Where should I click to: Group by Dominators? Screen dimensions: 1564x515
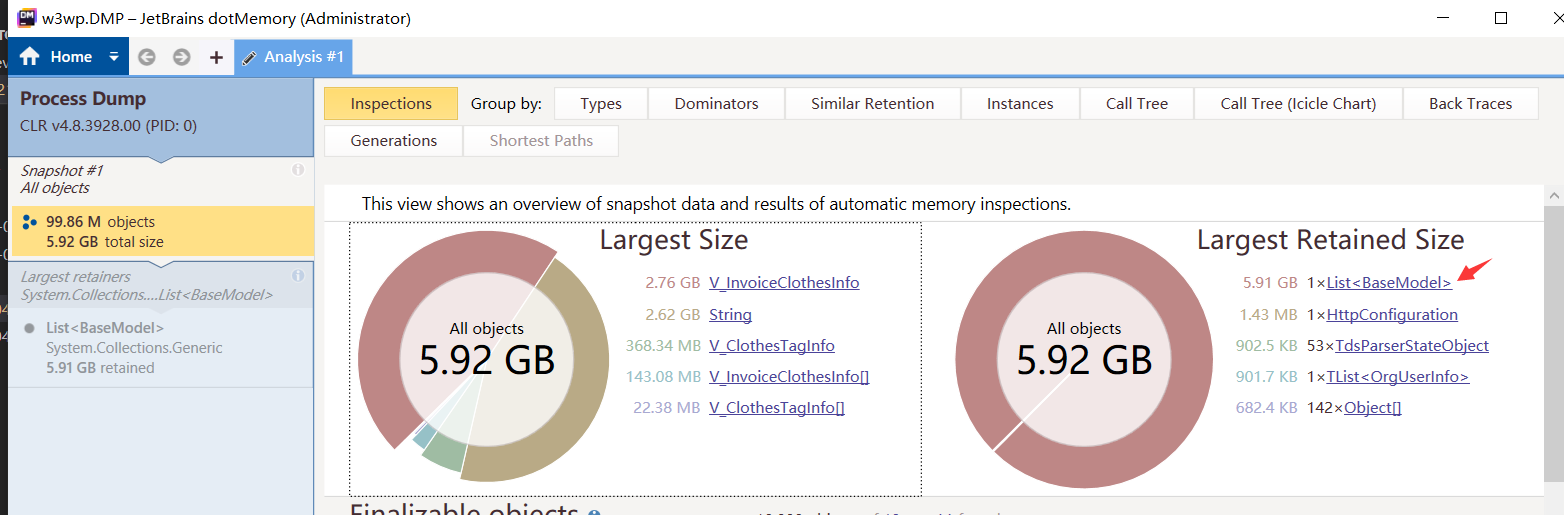(x=716, y=104)
